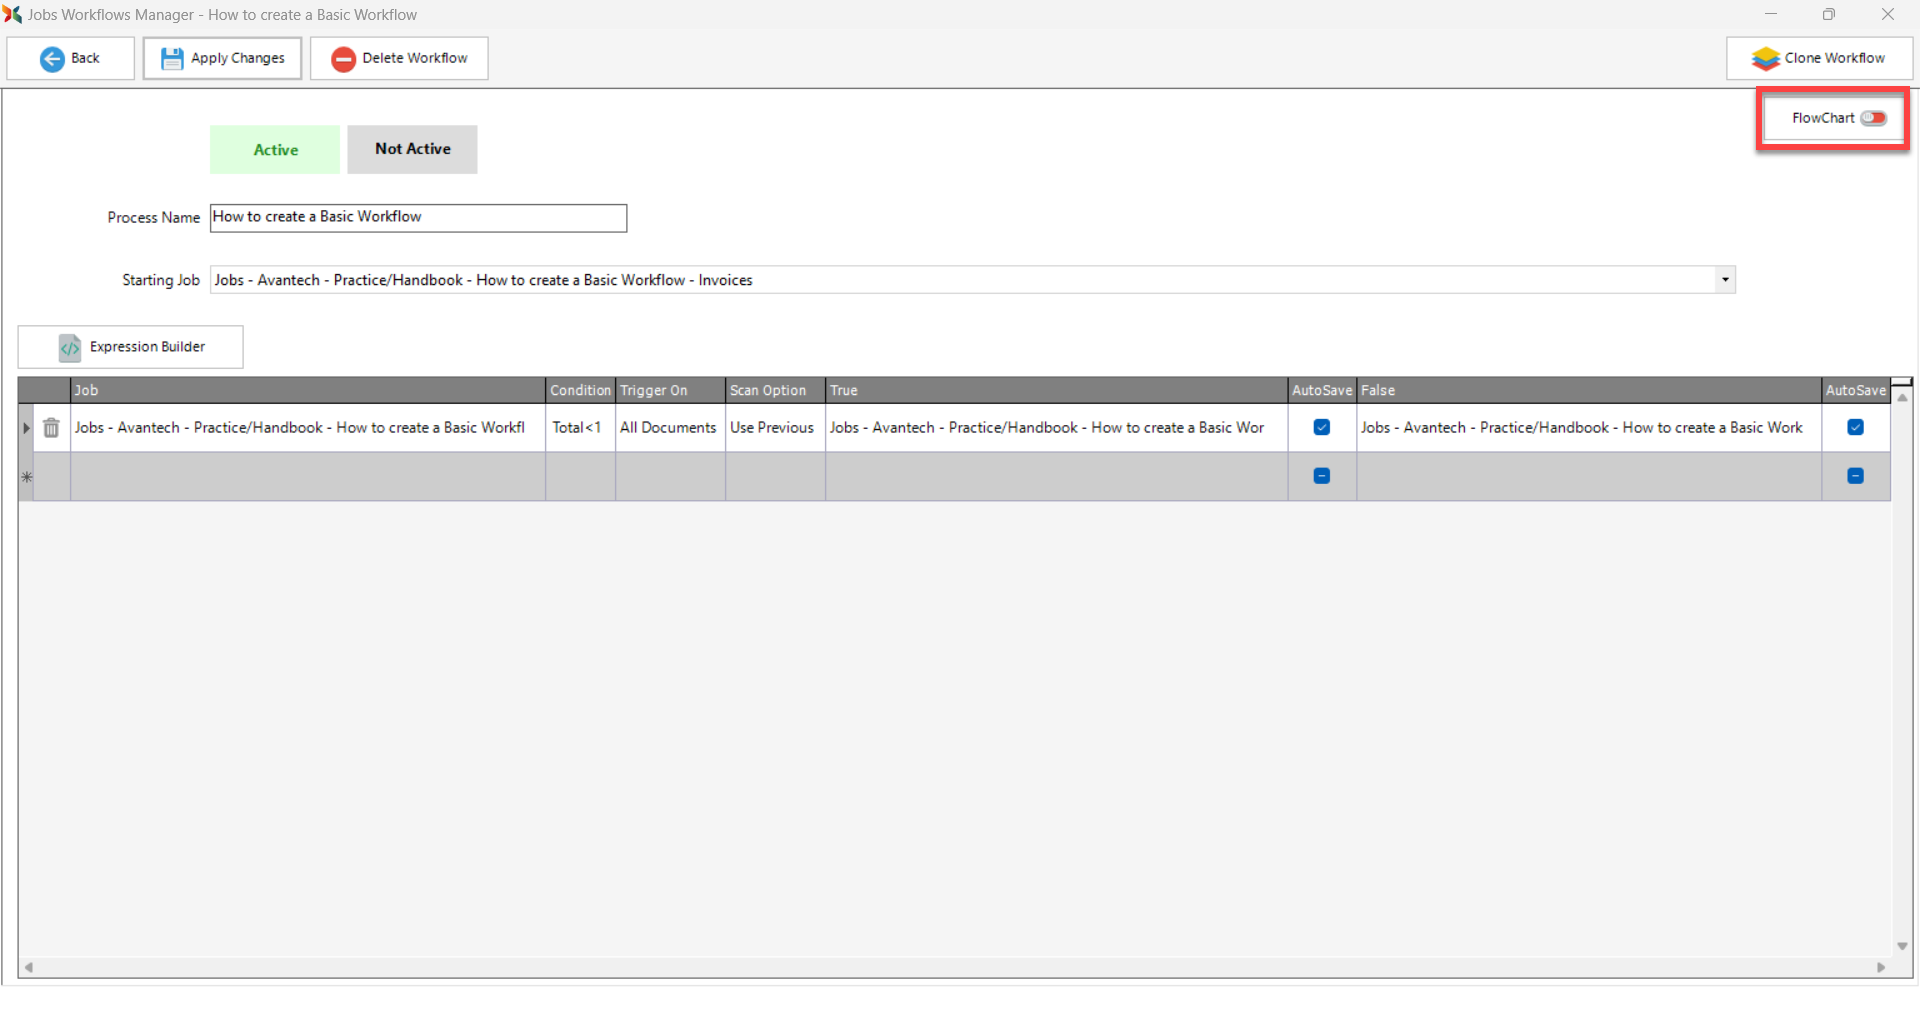Open the Expression Builder code icon
Screen dimensions: 1920x1020
click(x=70, y=347)
